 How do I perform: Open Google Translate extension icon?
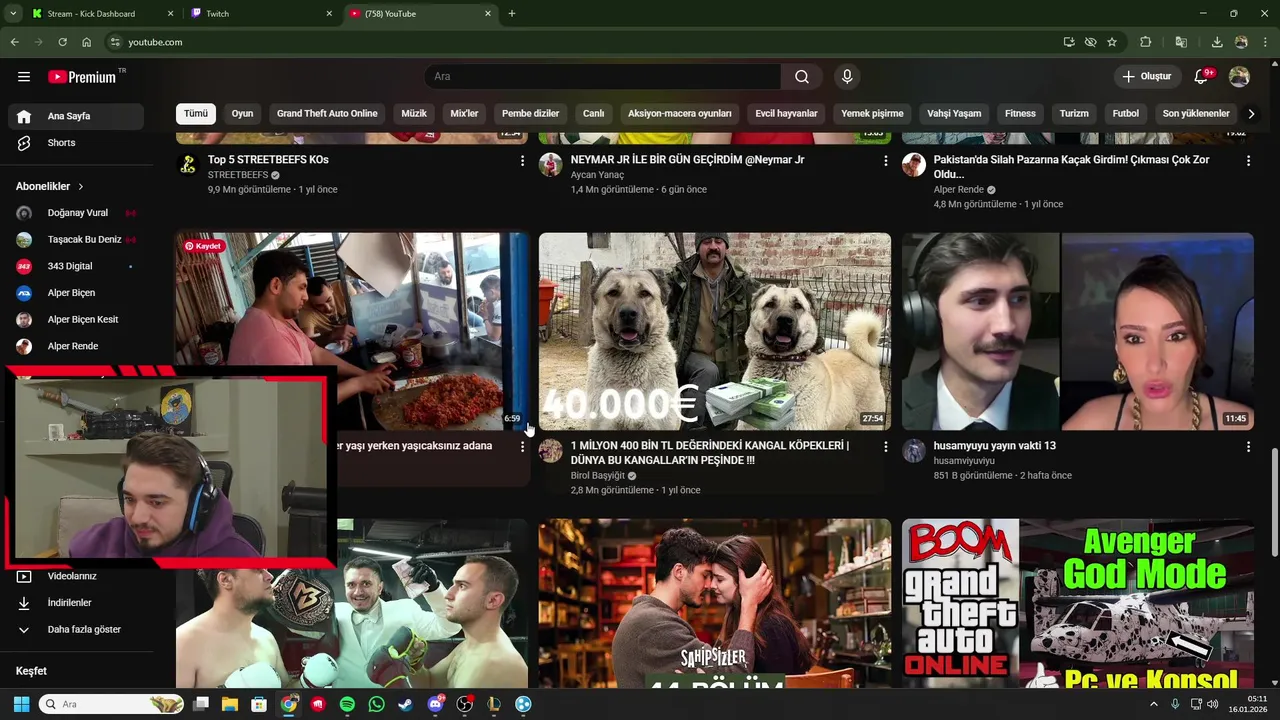1181,42
